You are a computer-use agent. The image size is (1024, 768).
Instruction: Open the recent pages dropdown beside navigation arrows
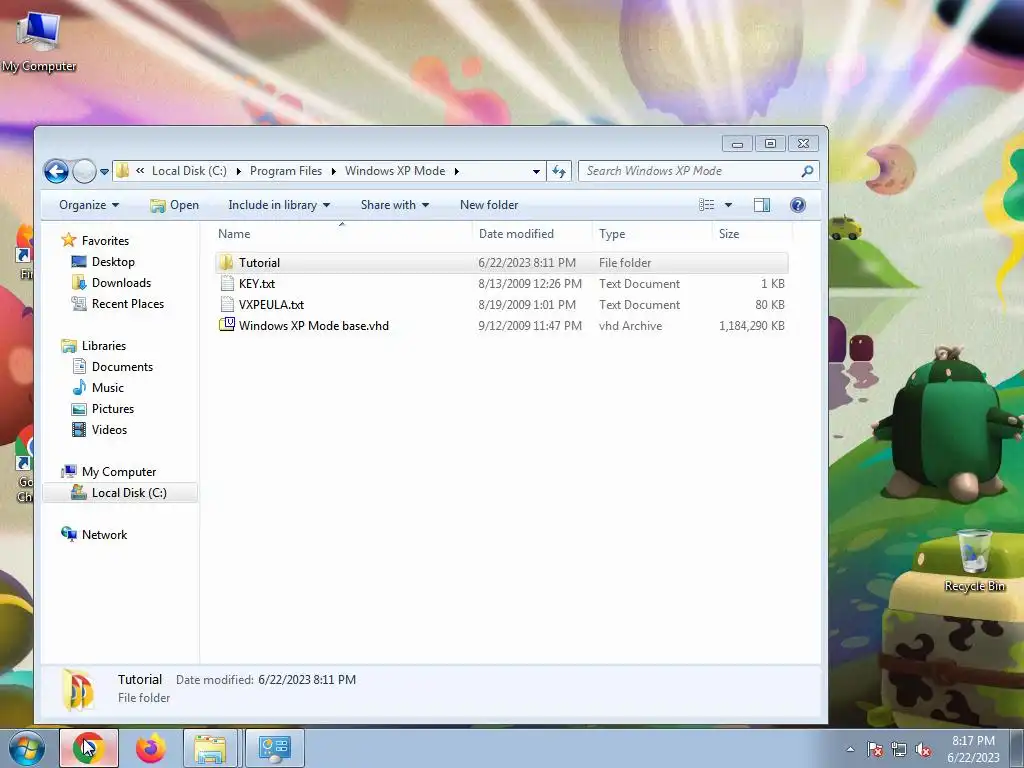pos(104,172)
